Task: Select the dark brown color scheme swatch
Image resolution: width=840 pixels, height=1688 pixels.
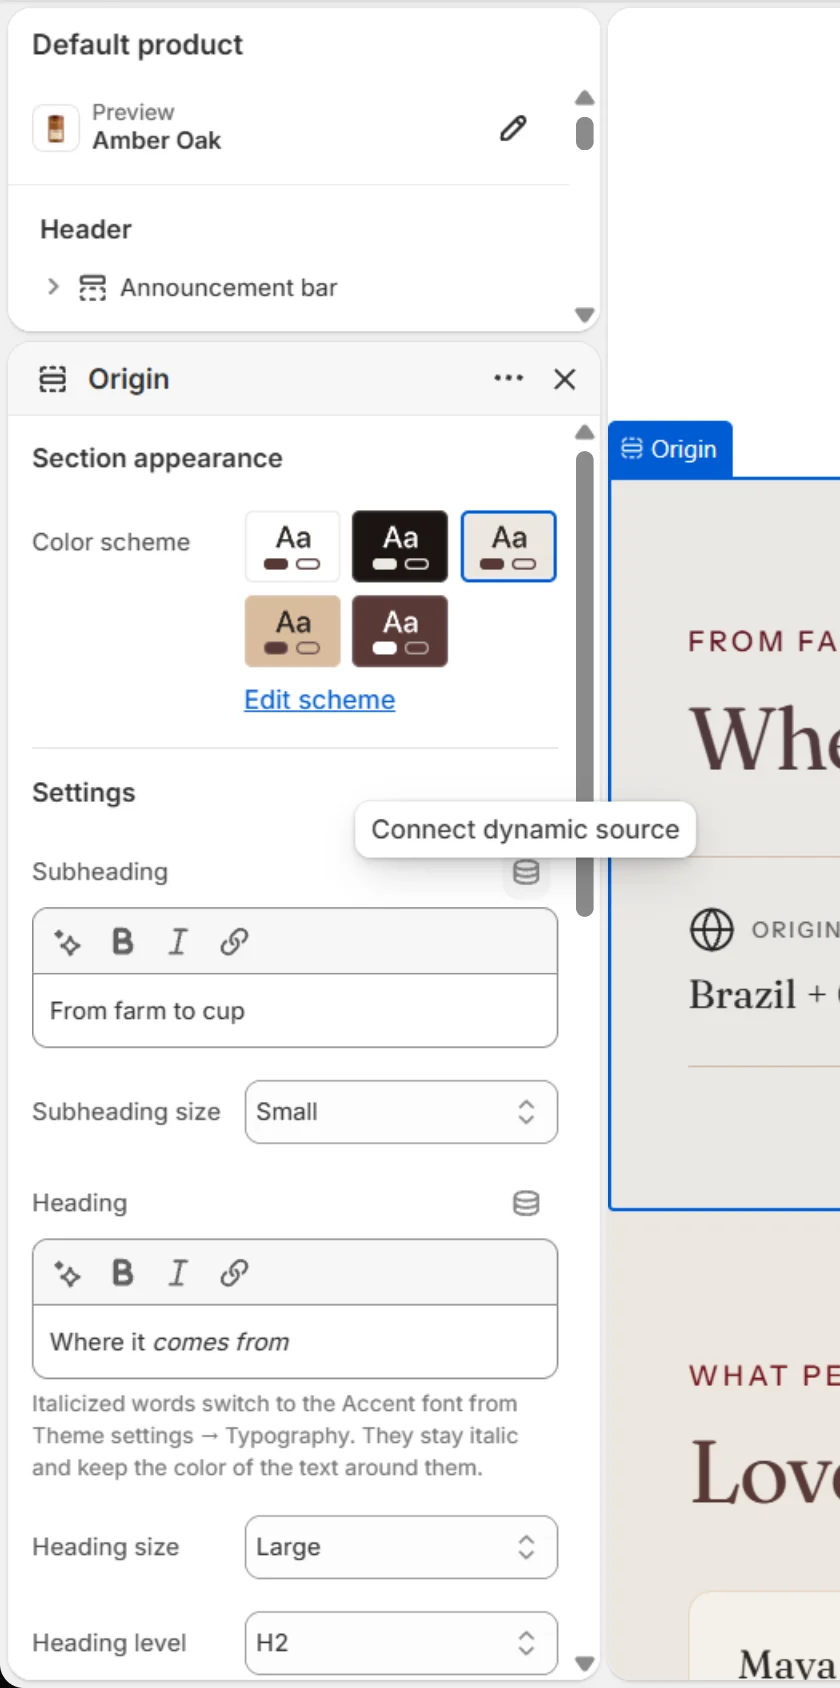Action: pos(400,631)
